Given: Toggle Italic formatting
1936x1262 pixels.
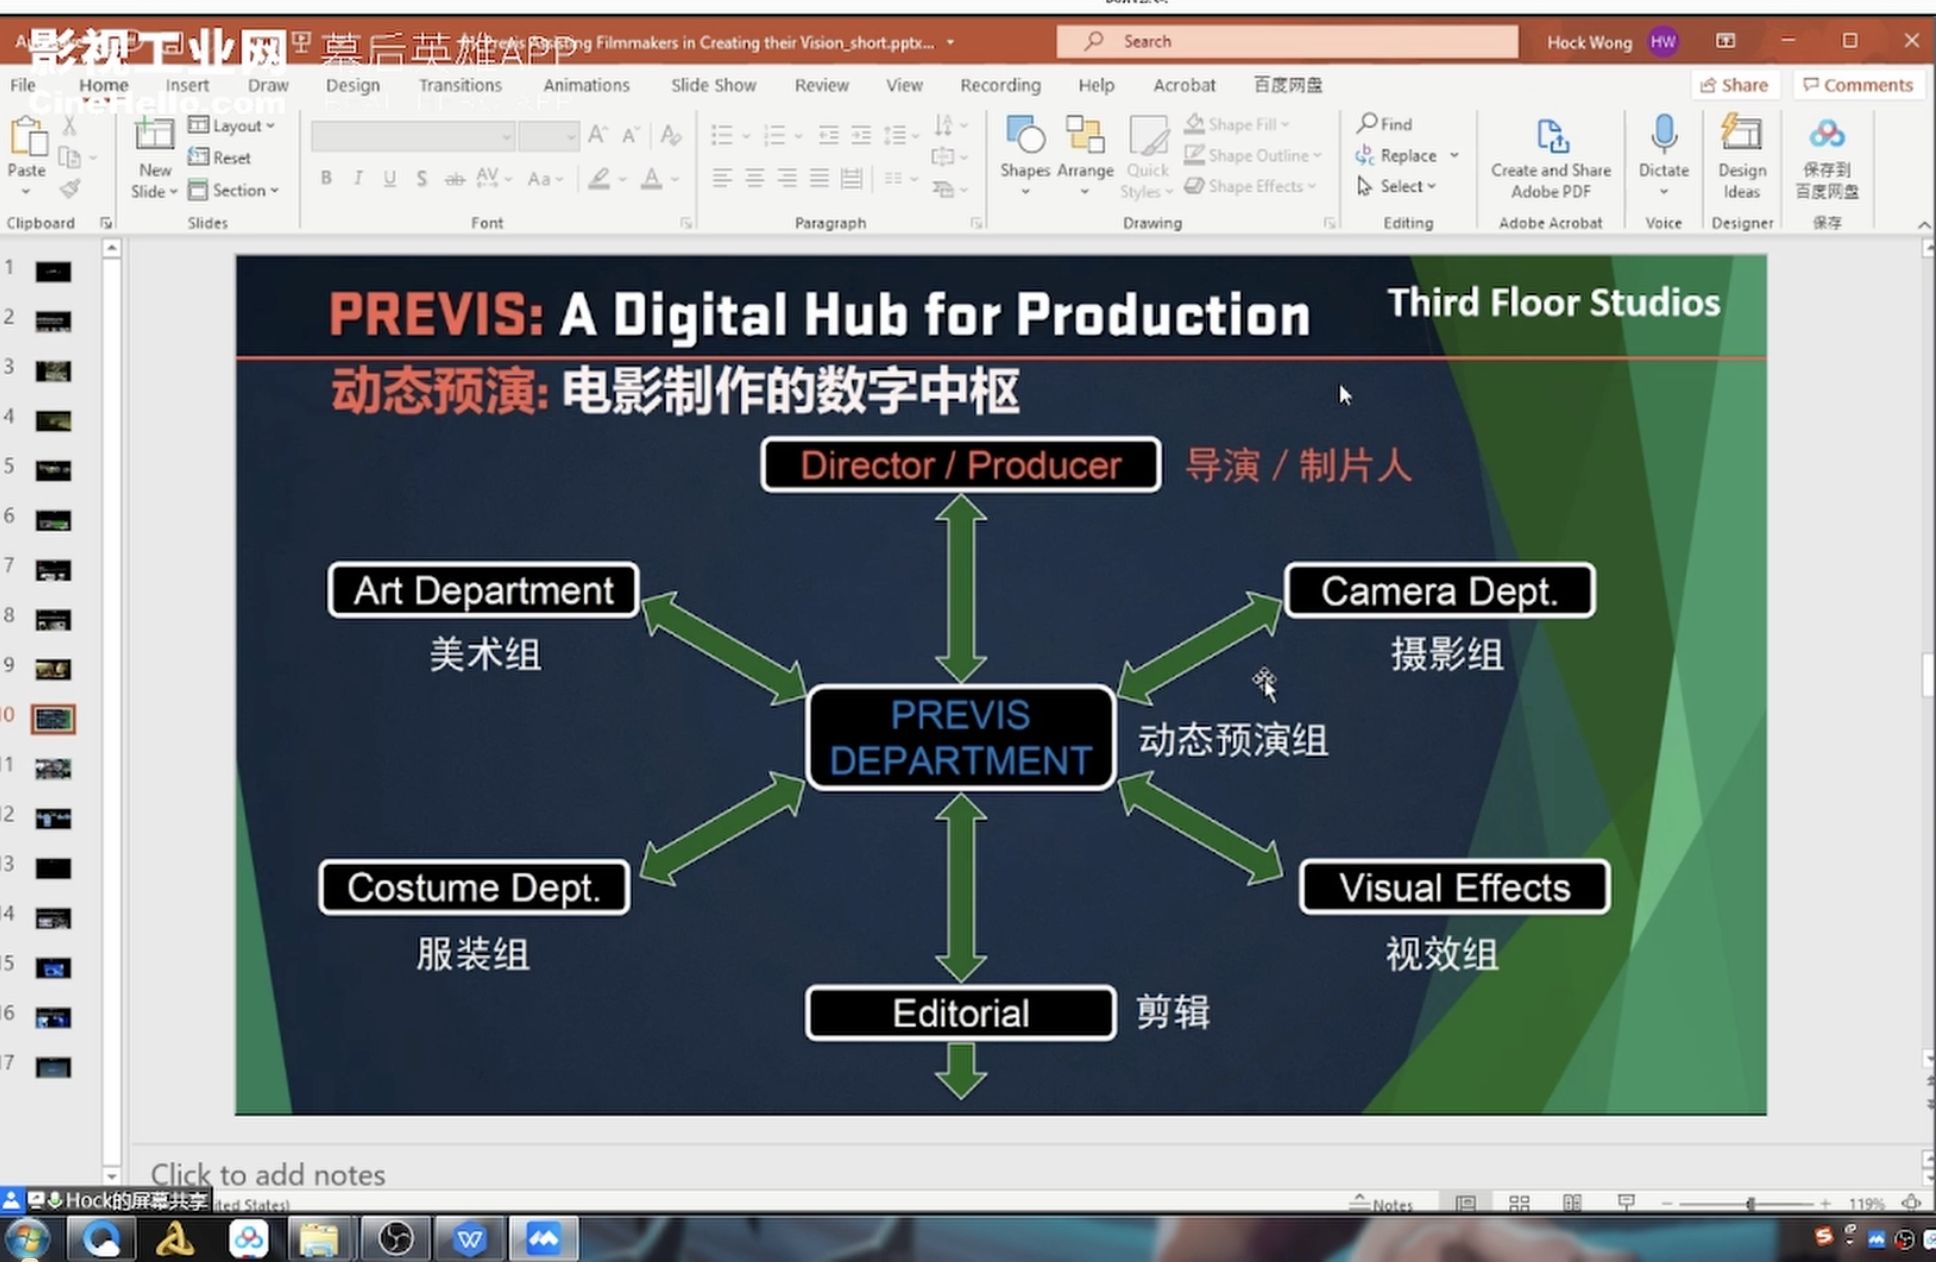Looking at the screenshot, I should [358, 178].
